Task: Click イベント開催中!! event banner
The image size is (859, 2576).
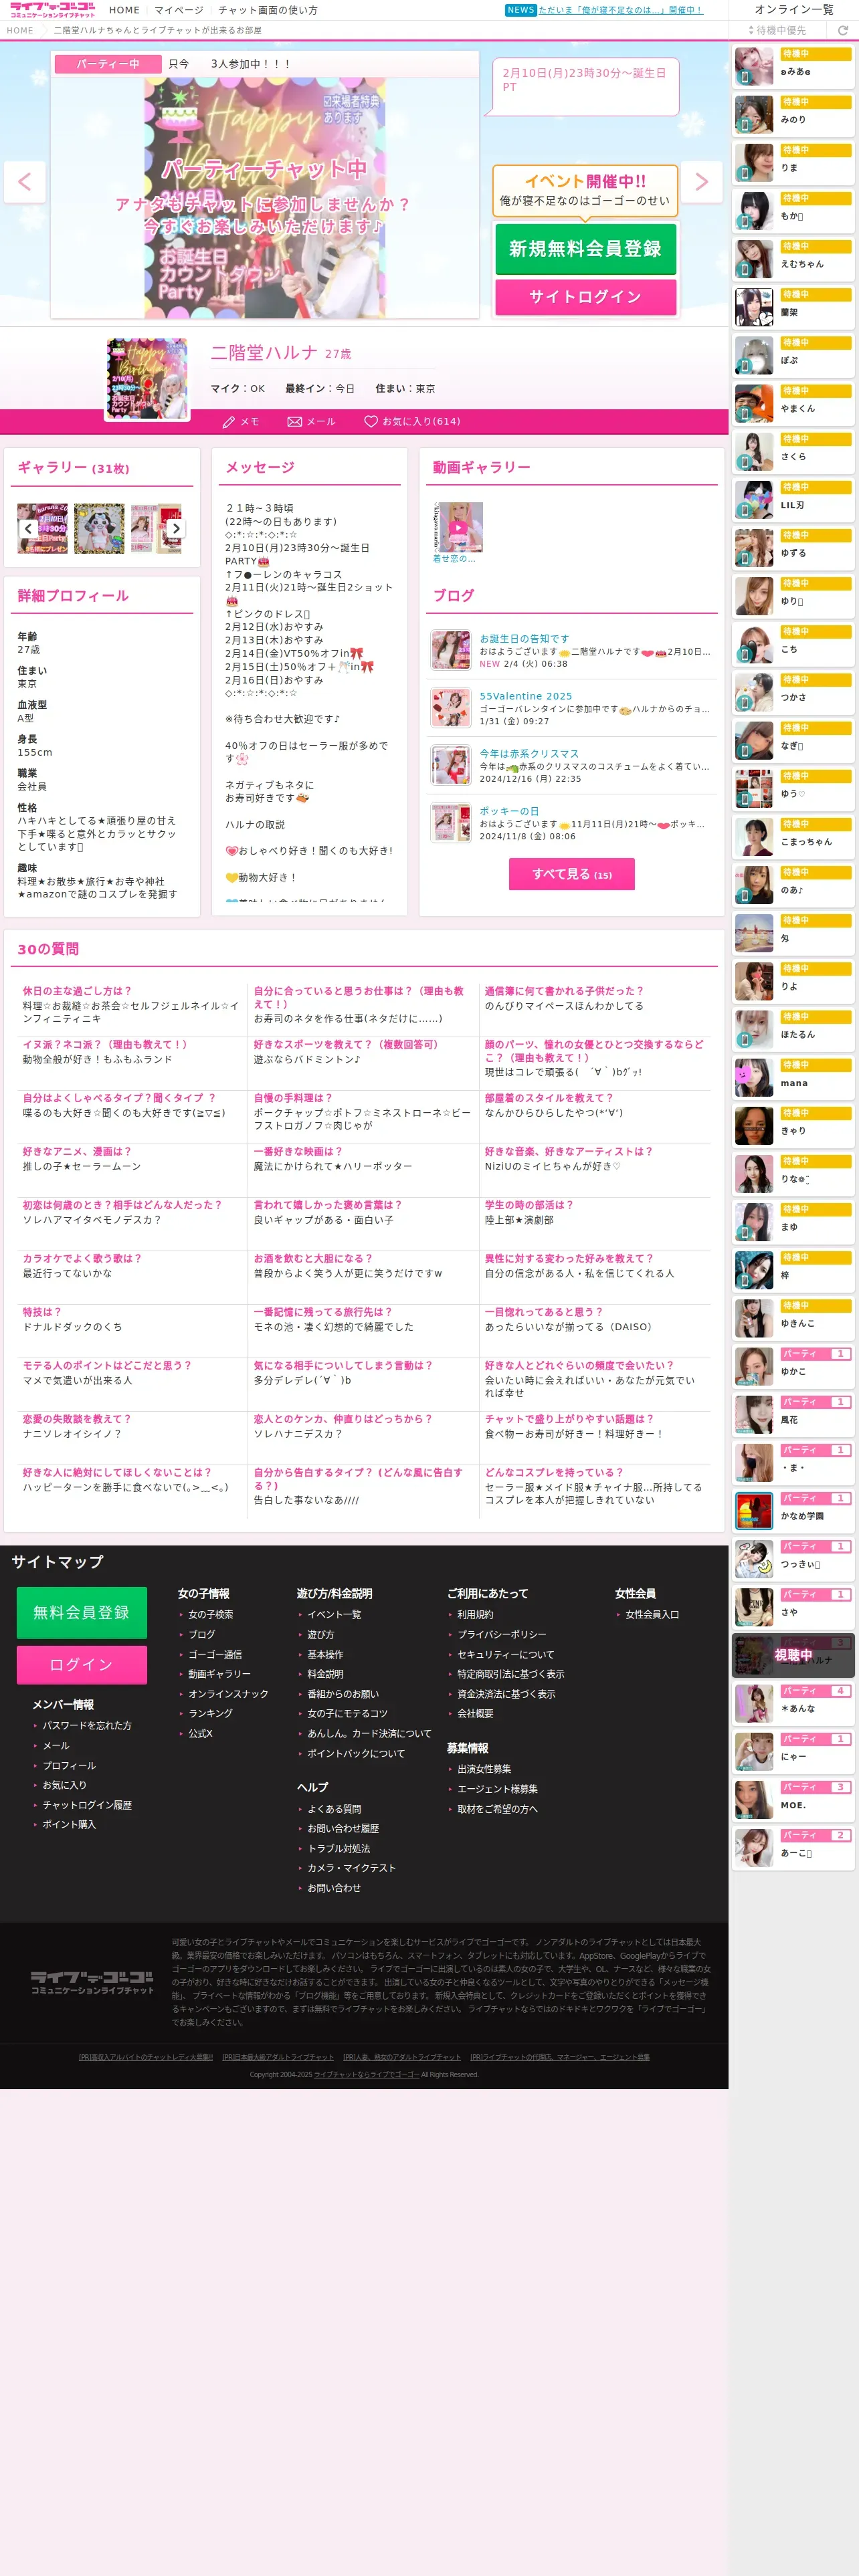Action: point(585,191)
